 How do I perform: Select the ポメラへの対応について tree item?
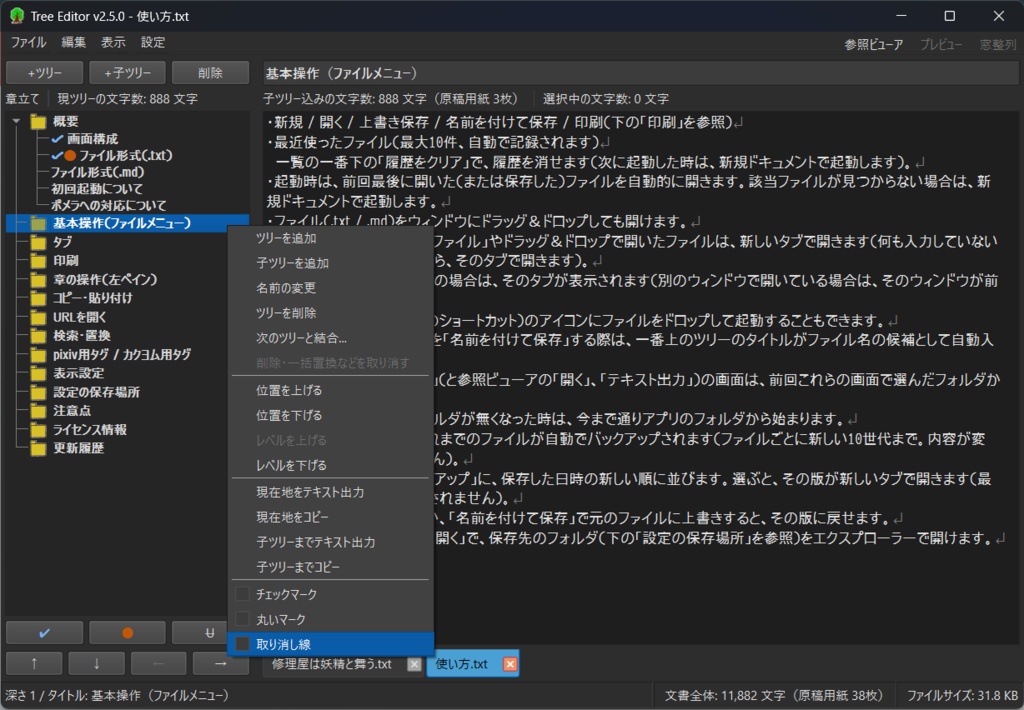108,205
